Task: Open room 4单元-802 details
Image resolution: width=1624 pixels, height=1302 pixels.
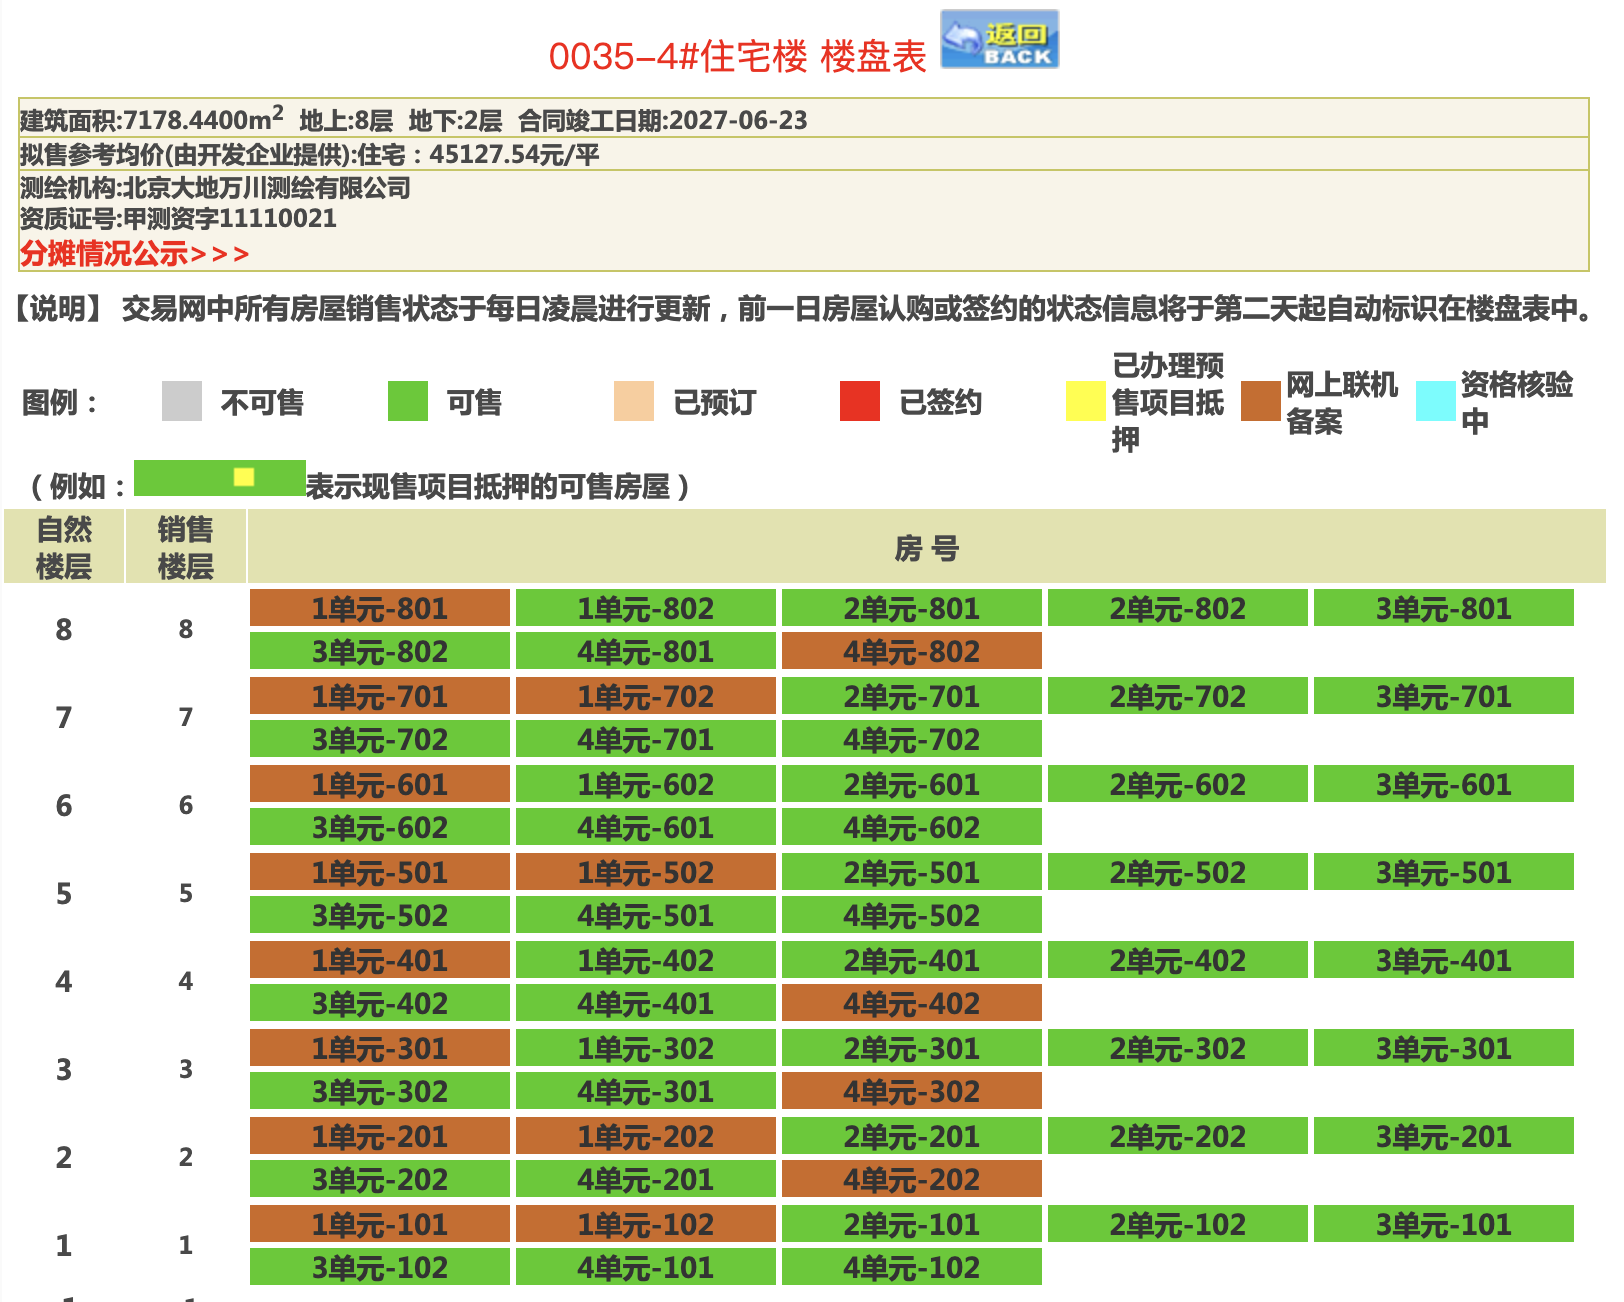Action: 911,651
